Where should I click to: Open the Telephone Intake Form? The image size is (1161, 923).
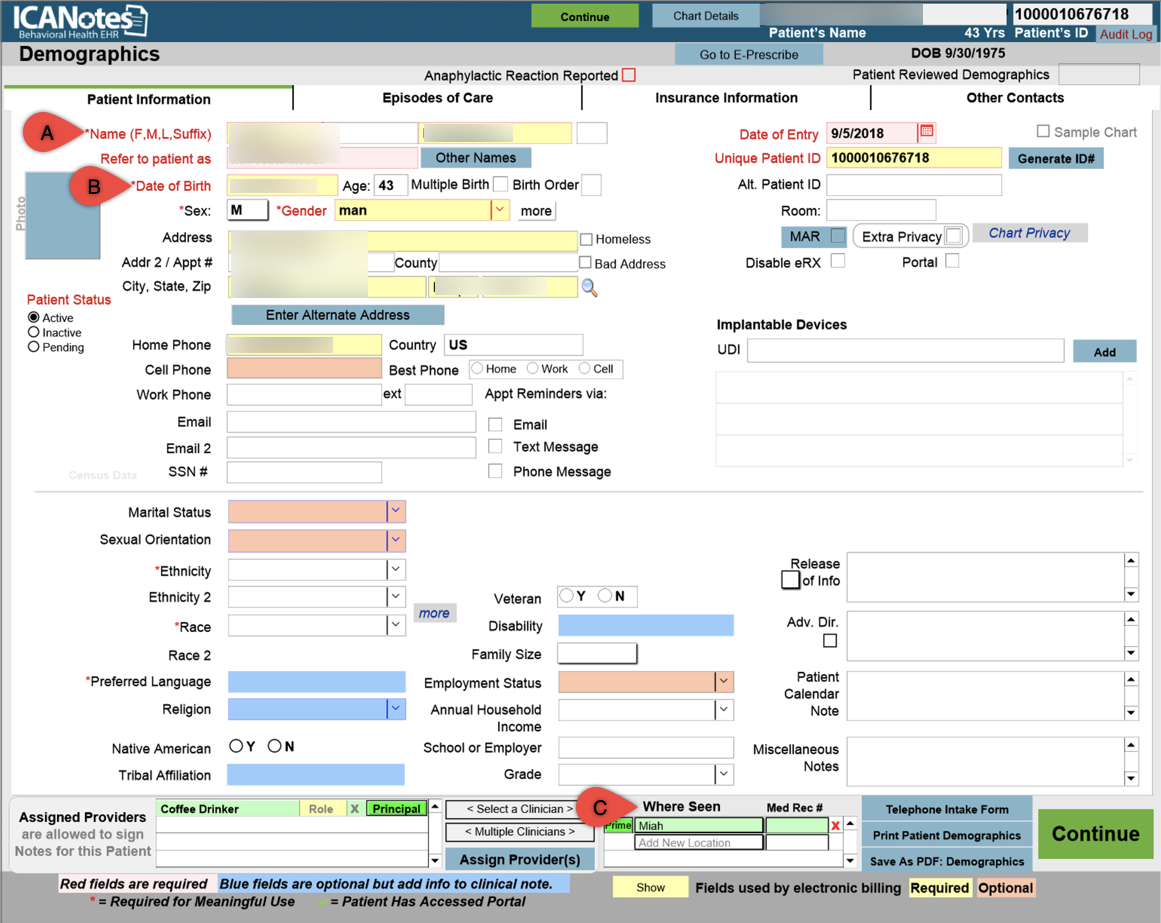tap(944, 808)
